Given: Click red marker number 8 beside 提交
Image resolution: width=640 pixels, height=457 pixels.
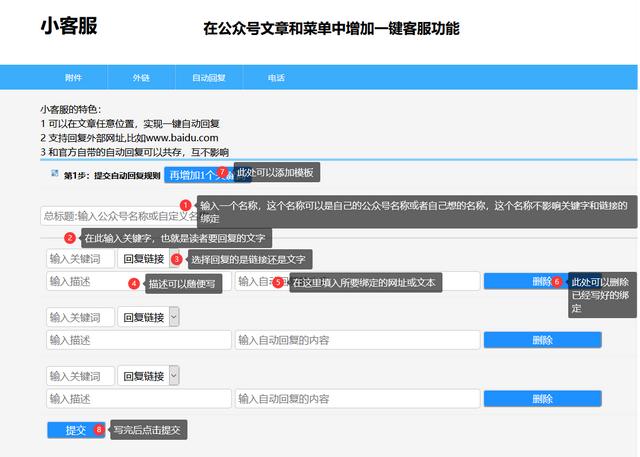Looking at the screenshot, I should click(99, 429).
